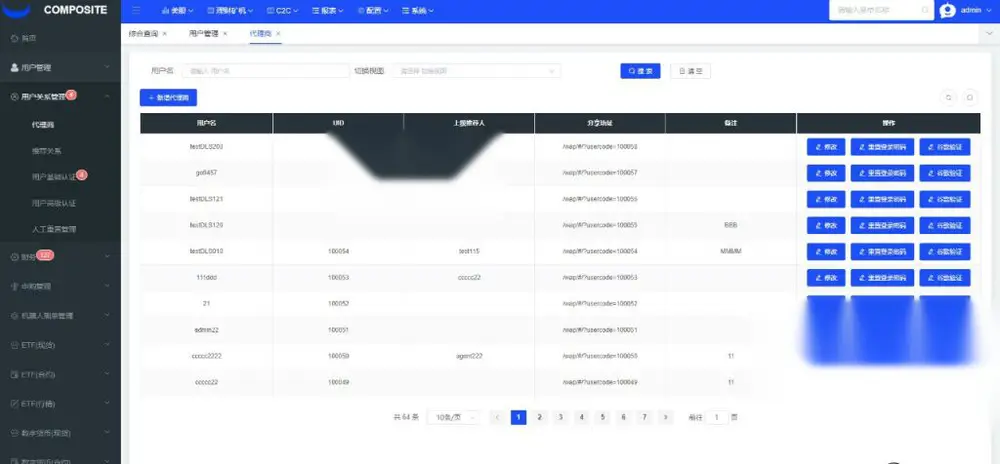Click the 新增代理商 button
The image size is (1000, 464).
168,98
